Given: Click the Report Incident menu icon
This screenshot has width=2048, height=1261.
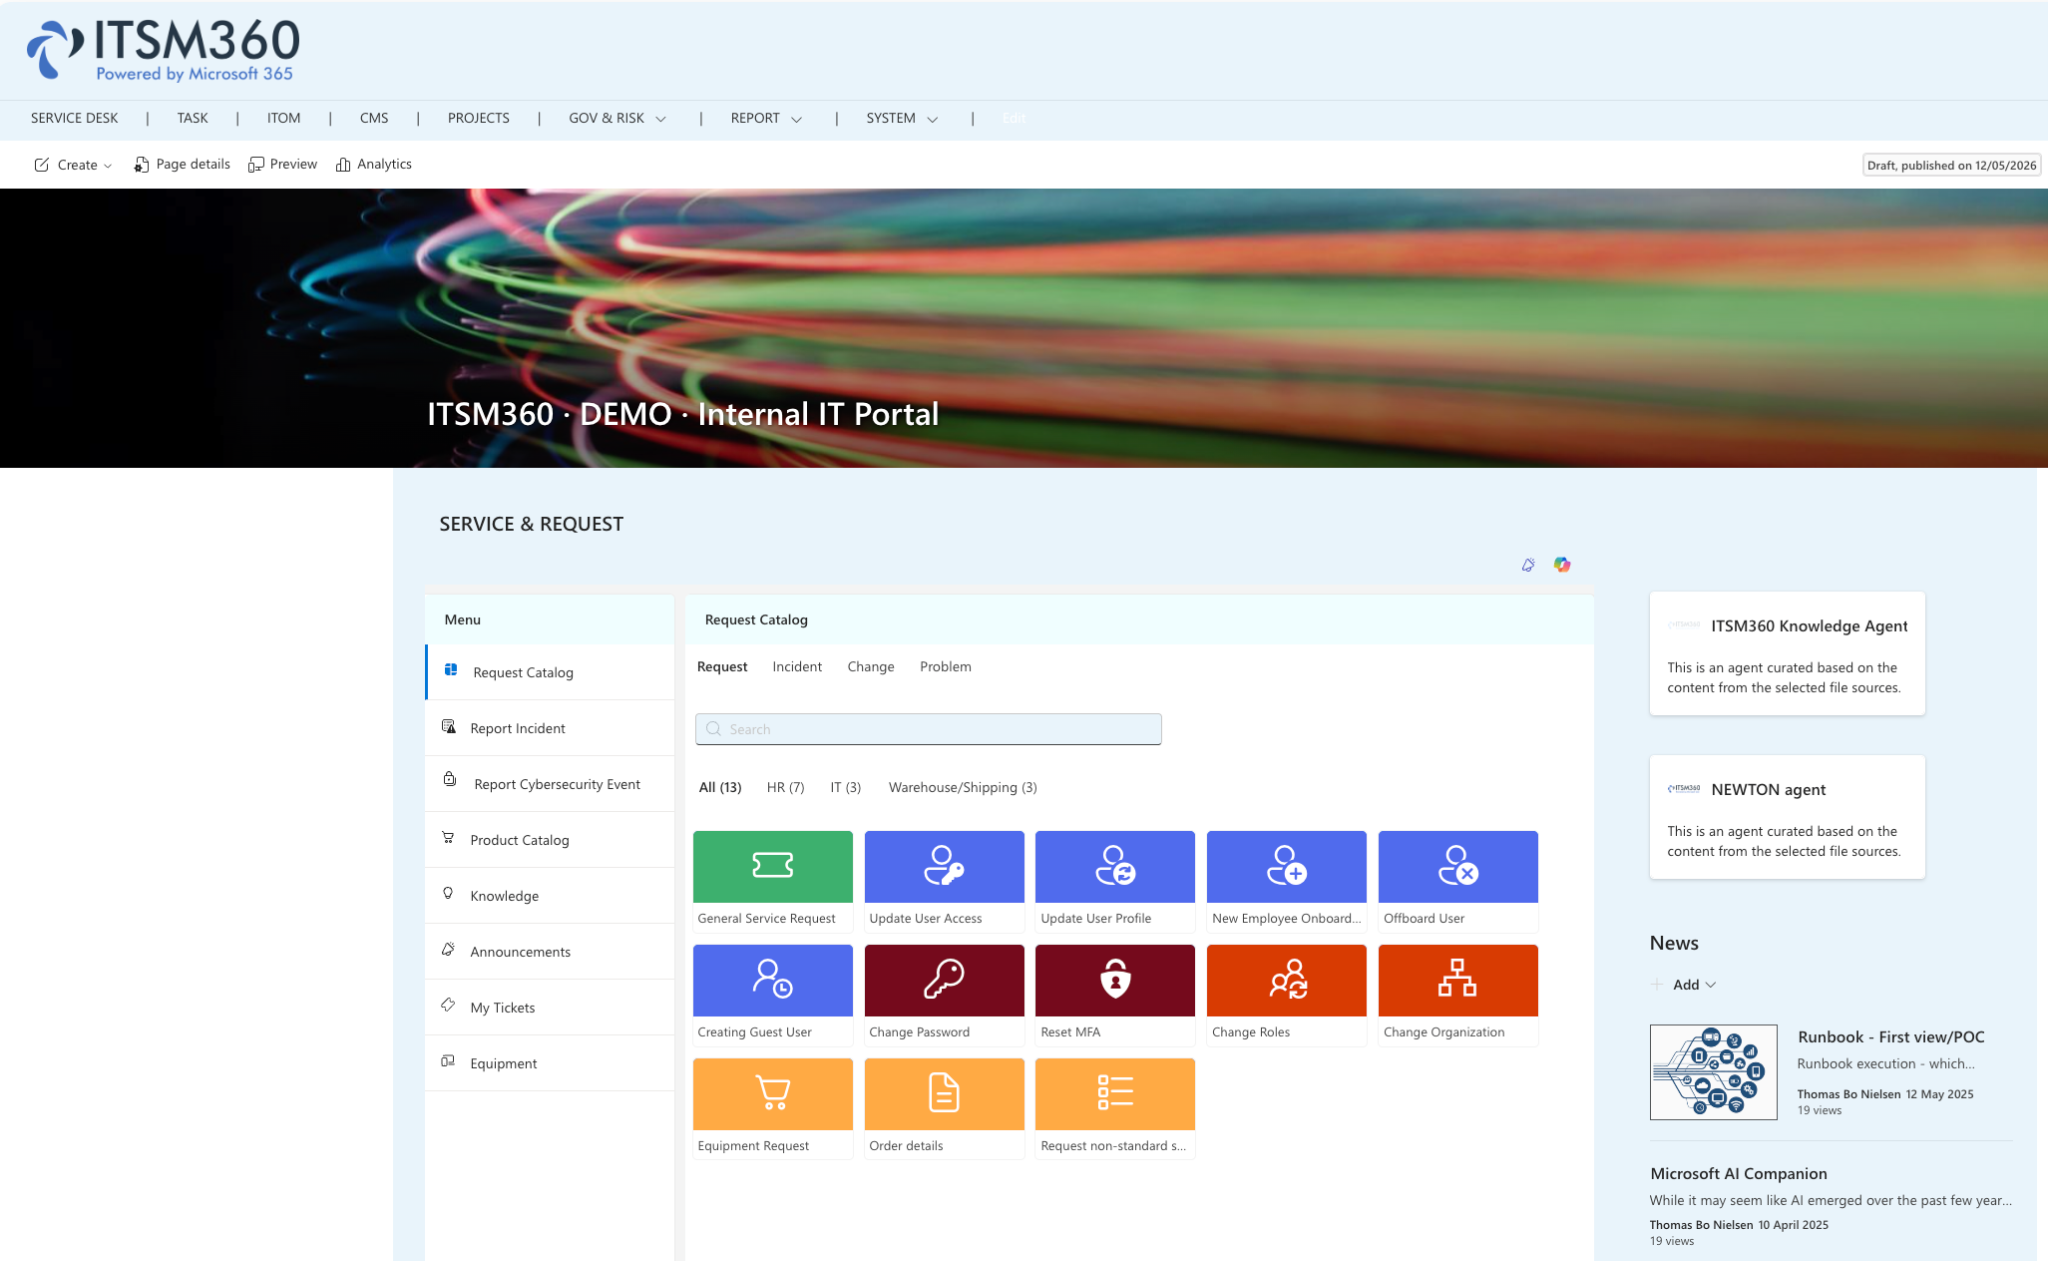Looking at the screenshot, I should (x=449, y=726).
